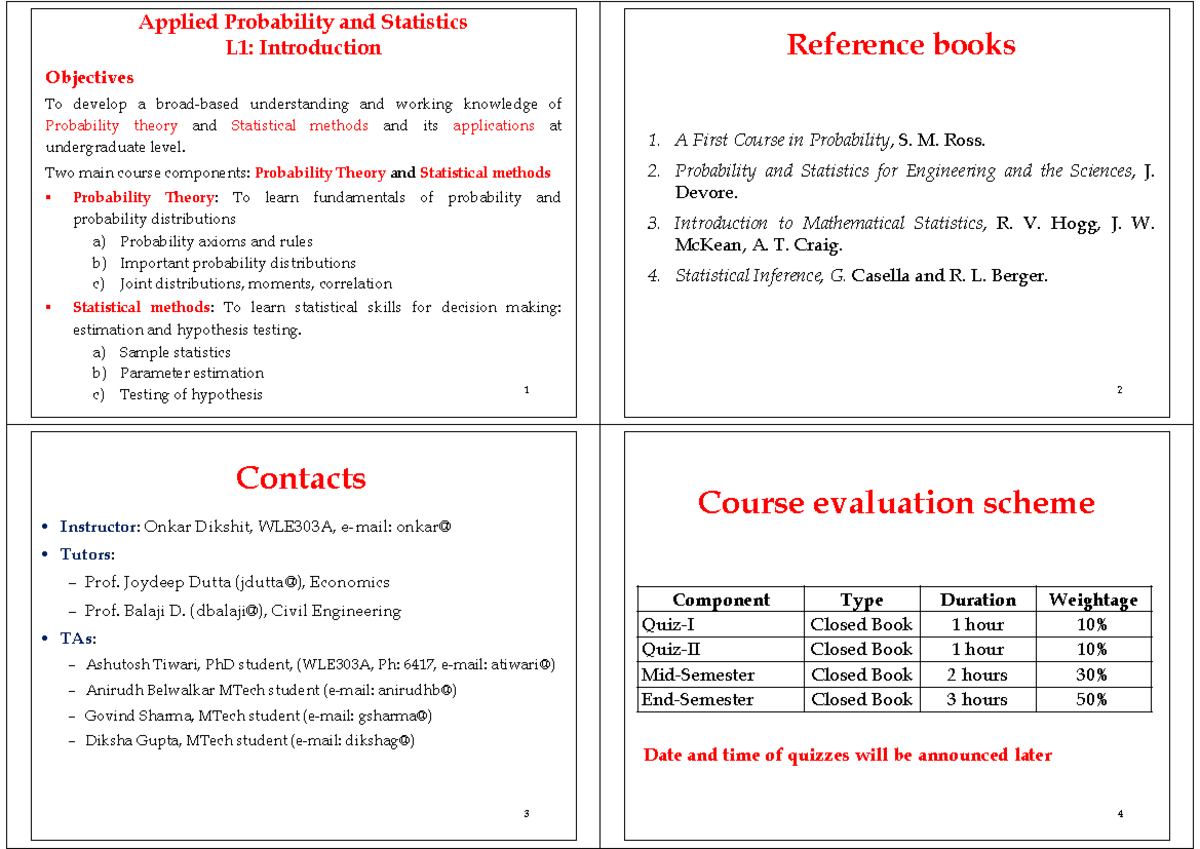Click the red 'Objectives' heading

(x=89, y=78)
